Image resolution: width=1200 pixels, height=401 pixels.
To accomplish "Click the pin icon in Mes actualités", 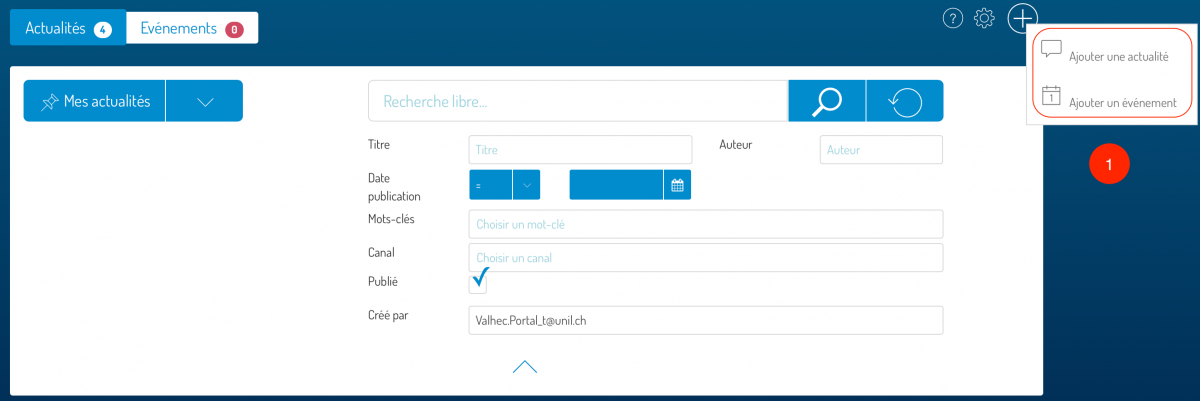I will click(x=48, y=102).
